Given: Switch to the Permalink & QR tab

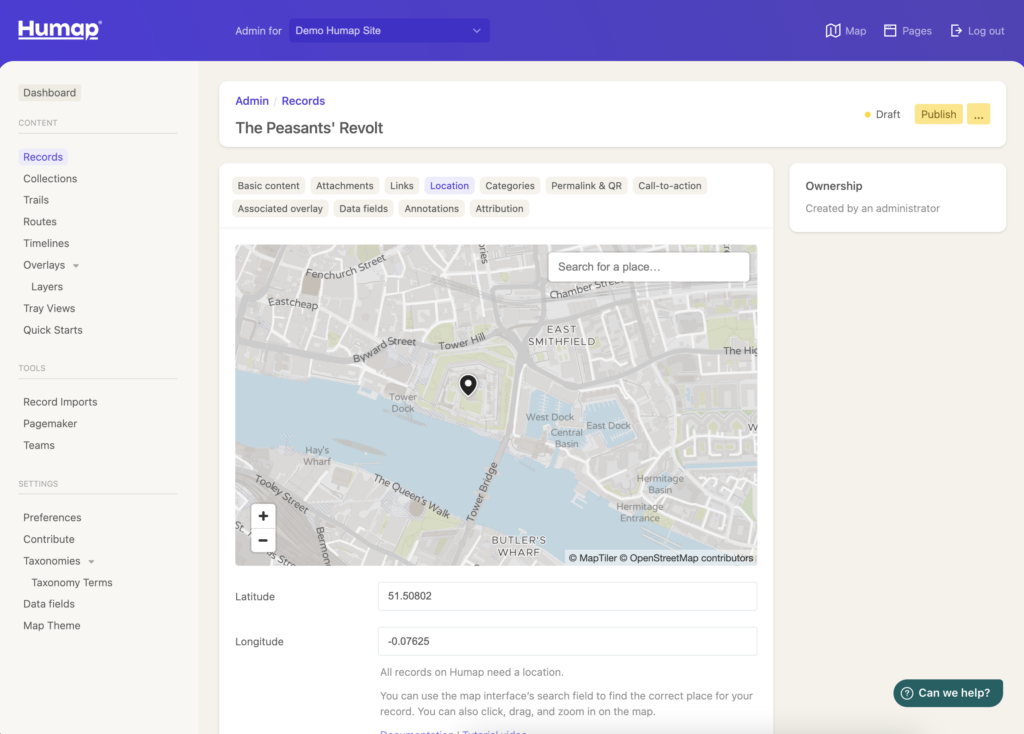Looking at the screenshot, I should (586, 186).
